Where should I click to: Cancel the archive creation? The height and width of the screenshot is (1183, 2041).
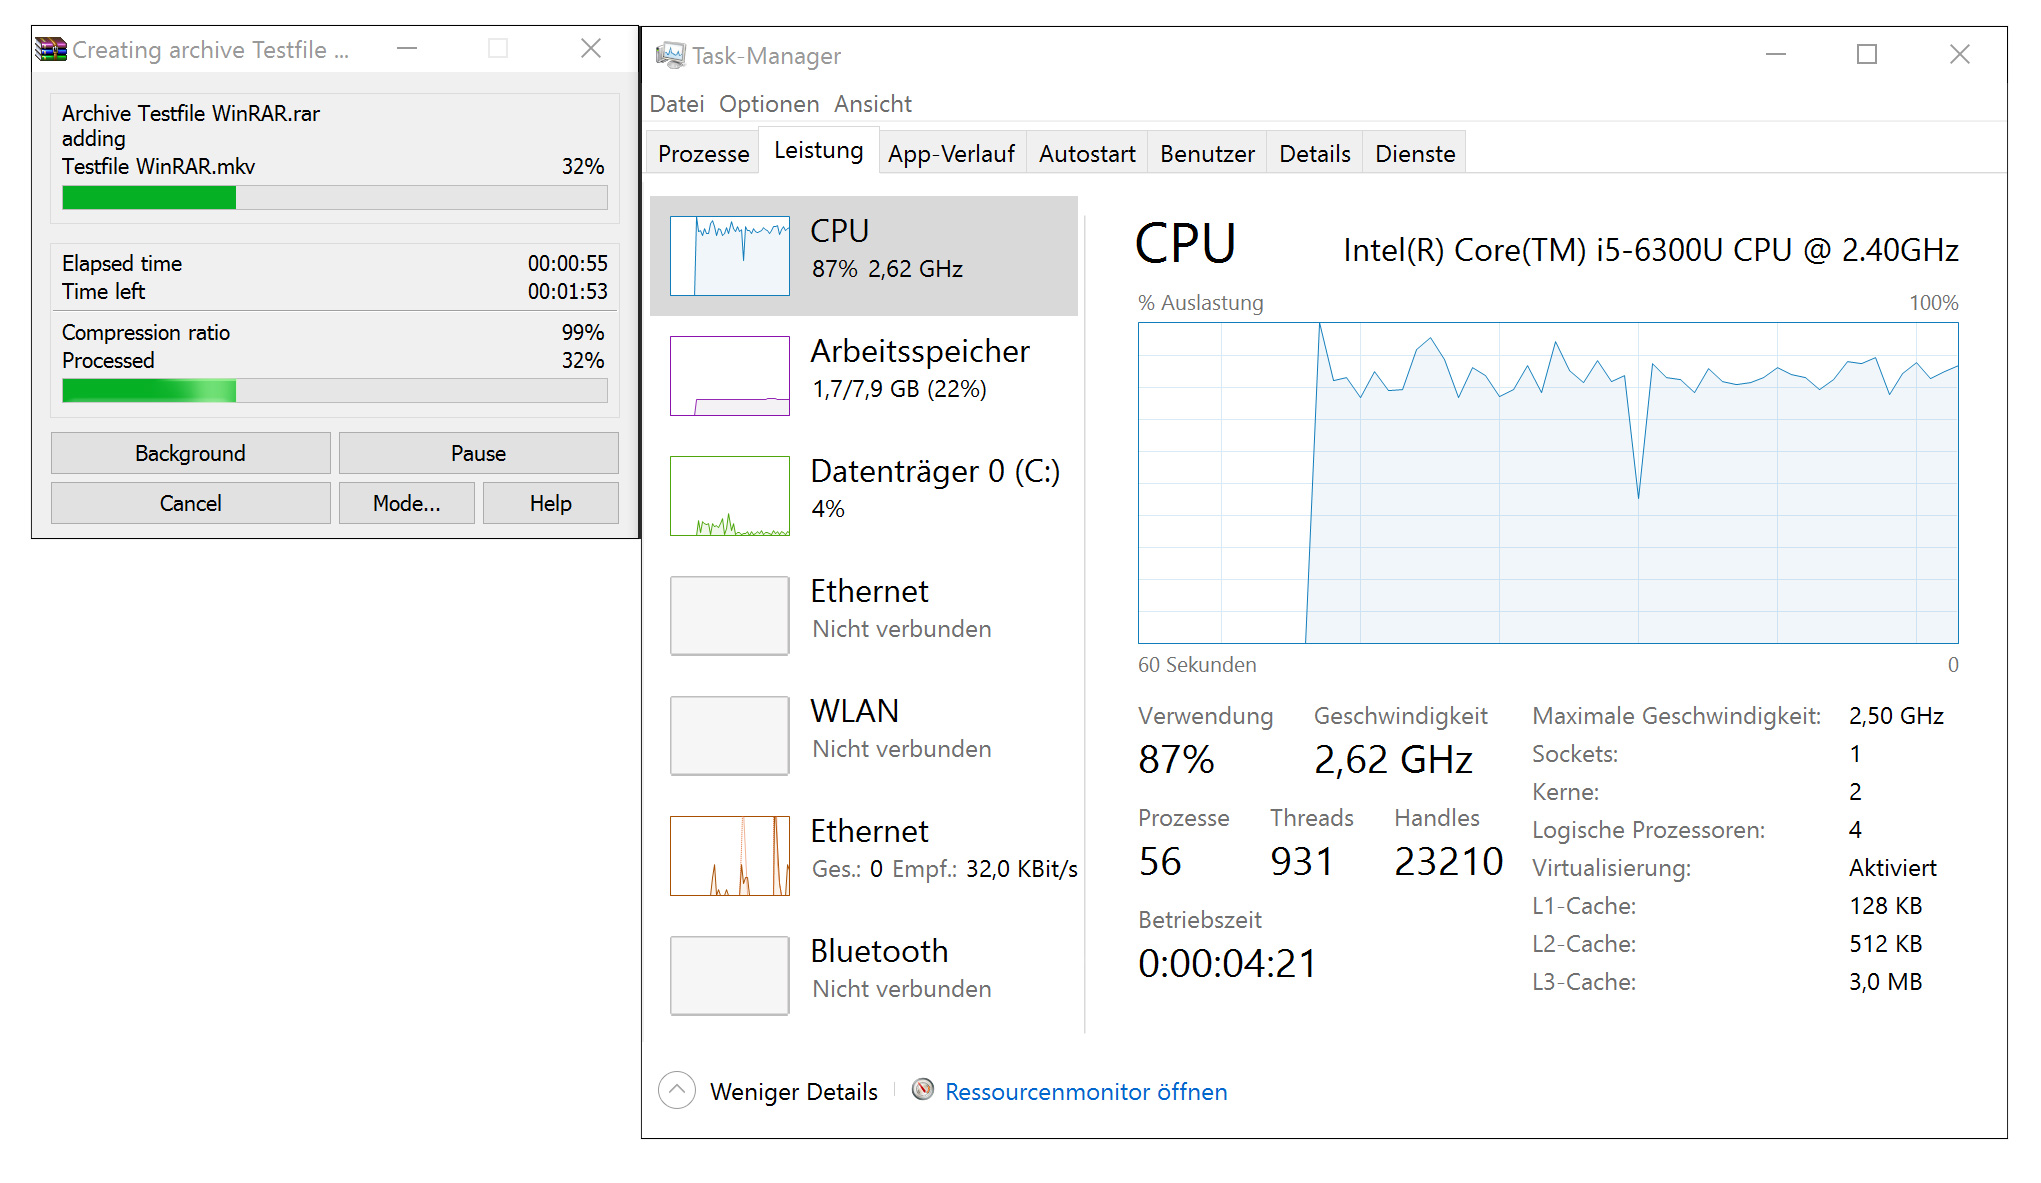click(190, 503)
